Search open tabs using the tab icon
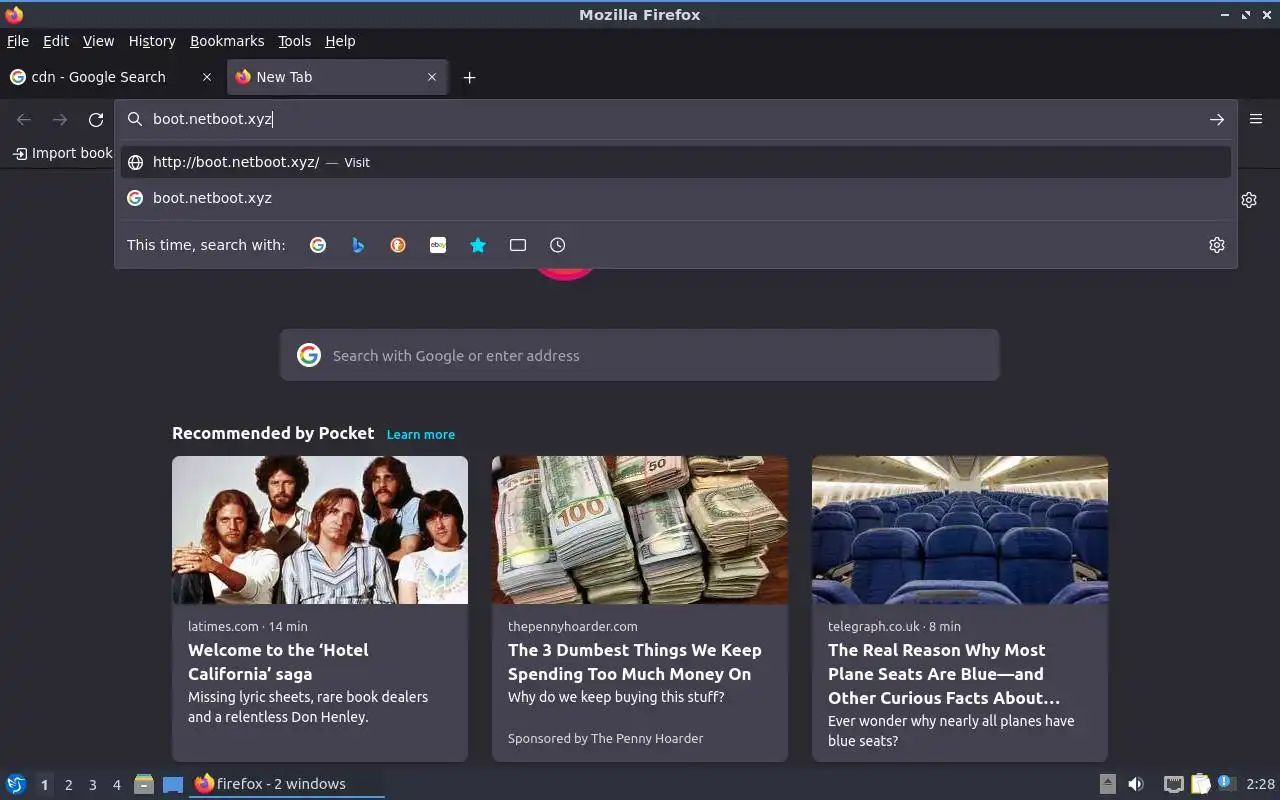1280x800 pixels. pos(518,245)
